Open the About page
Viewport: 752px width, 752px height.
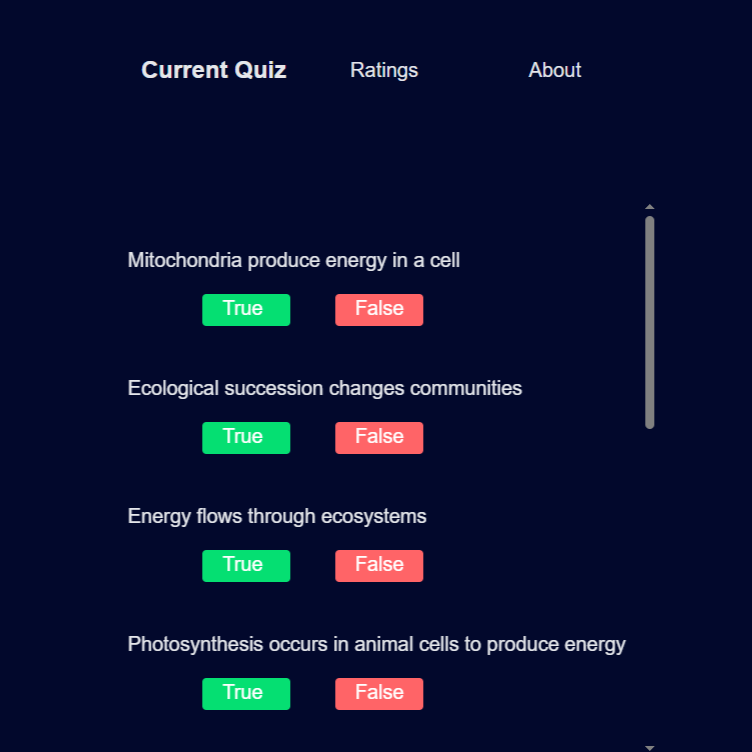pyautogui.click(x=555, y=70)
